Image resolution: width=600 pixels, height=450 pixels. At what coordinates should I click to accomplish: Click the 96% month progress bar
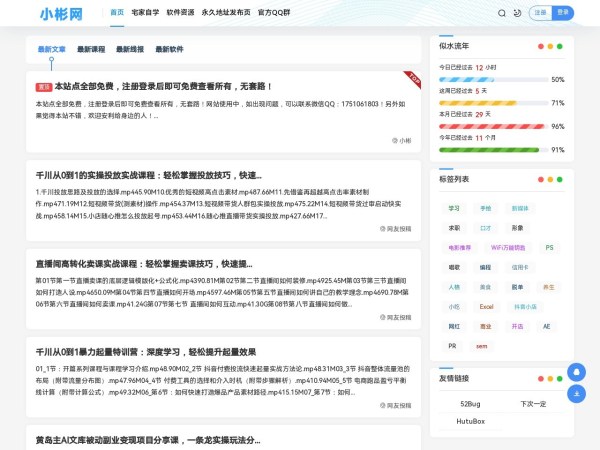(490, 127)
